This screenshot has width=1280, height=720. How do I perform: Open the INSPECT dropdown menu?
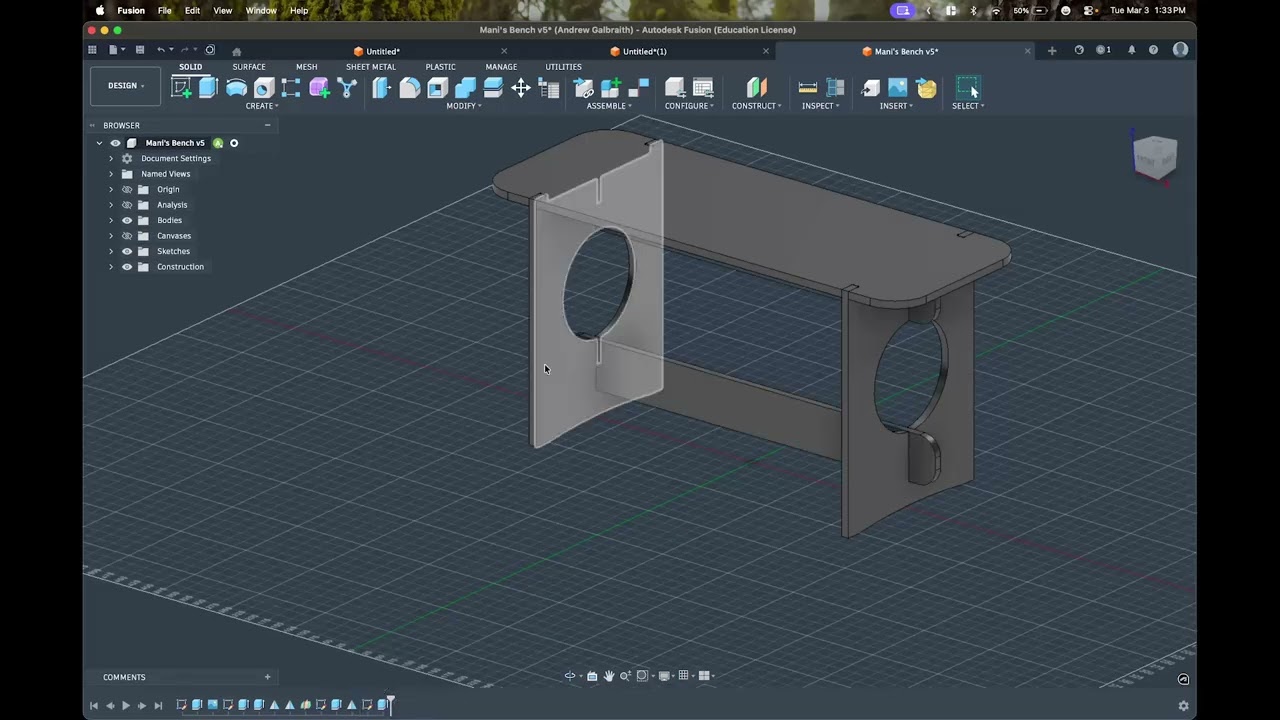[x=820, y=106]
